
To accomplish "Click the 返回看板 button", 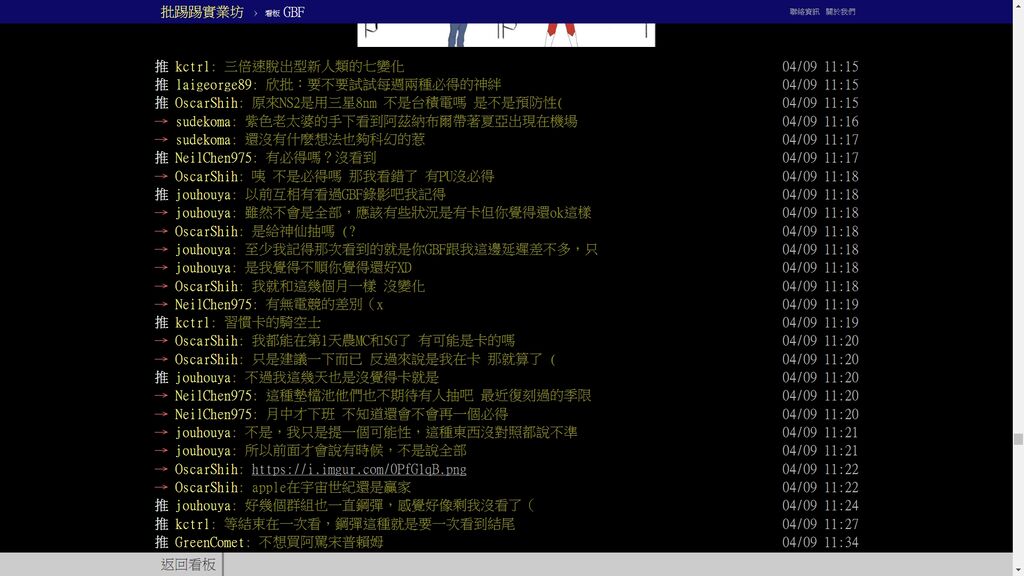I will click(x=188, y=565).
